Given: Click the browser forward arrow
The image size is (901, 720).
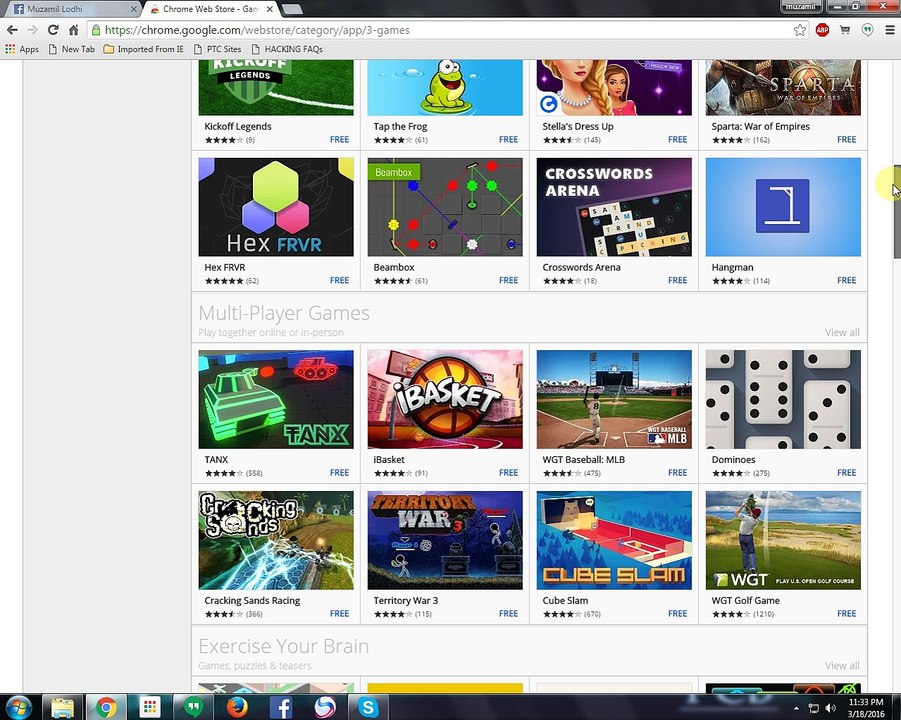Looking at the screenshot, I should 33,30.
